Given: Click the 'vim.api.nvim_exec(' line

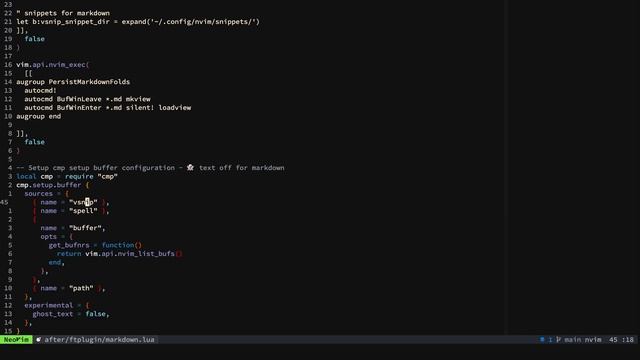Looking at the screenshot, I should [x=53, y=64].
